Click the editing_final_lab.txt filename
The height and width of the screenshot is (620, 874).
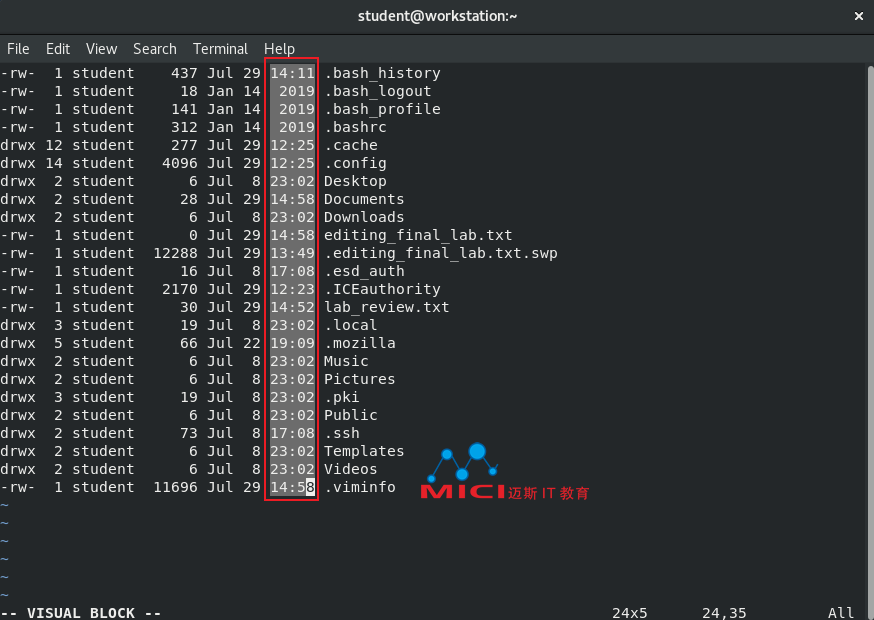pos(418,235)
